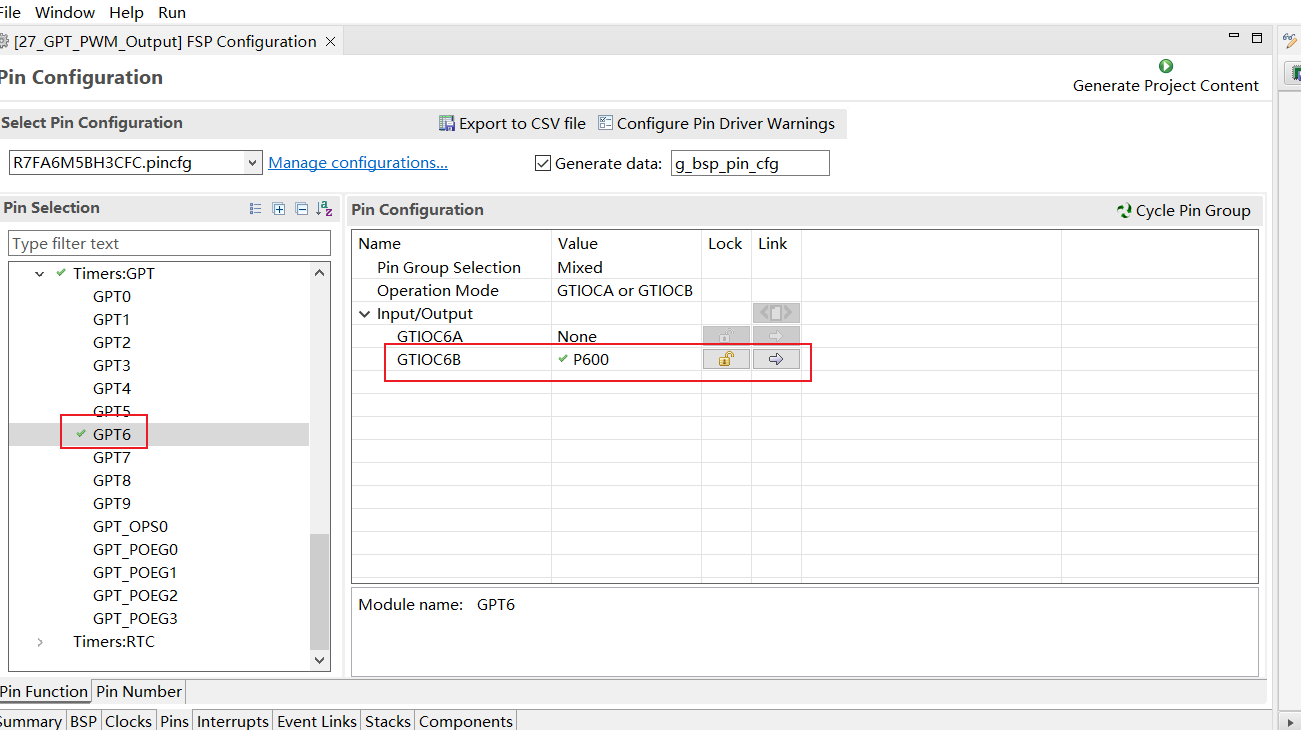Click the link arrow for GTIOC6B
1301x730 pixels.
click(776, 359)
